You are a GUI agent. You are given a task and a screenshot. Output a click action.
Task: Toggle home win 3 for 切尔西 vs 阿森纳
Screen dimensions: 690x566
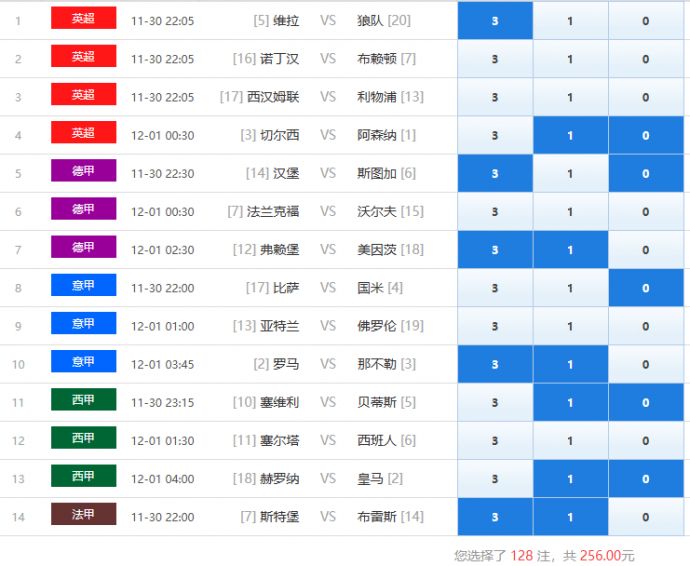(495, 136)
